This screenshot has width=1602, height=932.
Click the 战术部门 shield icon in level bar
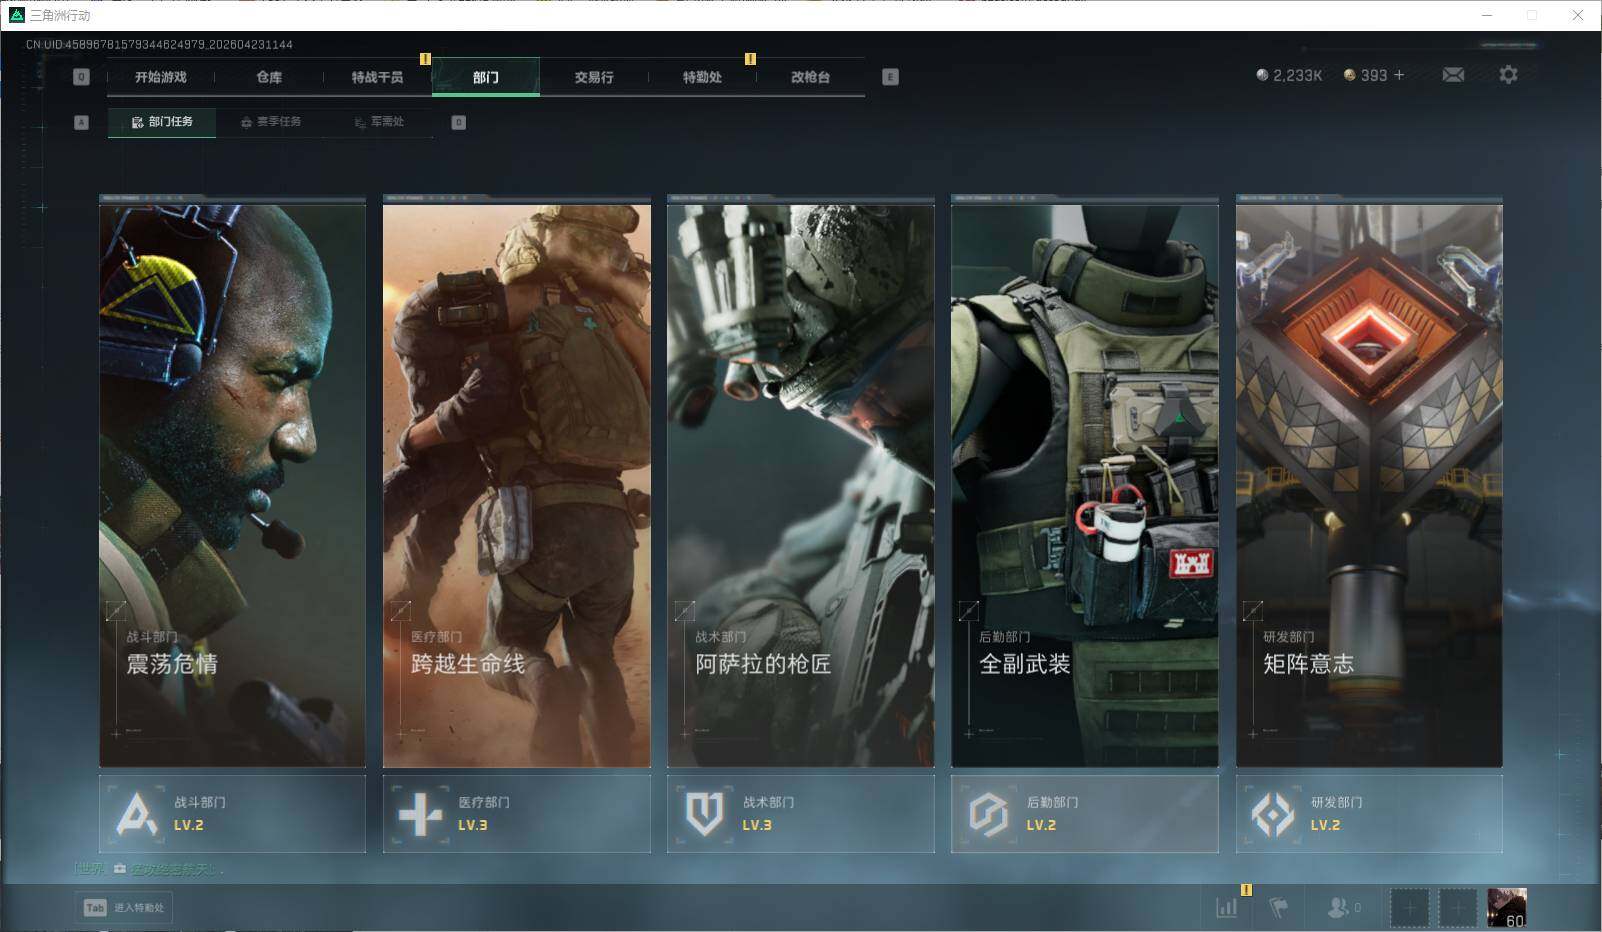coord(704,814)
